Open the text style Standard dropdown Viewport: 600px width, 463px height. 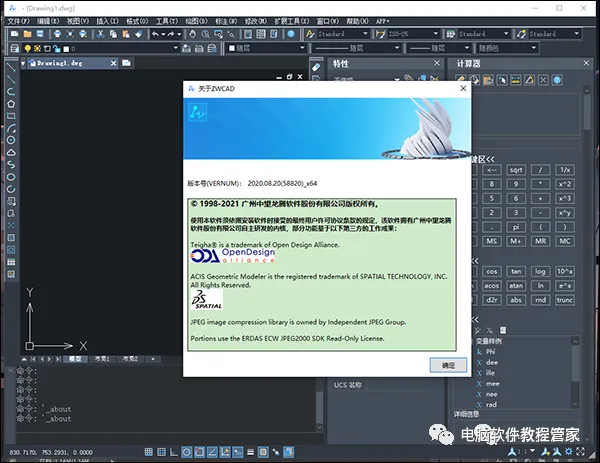342,34
